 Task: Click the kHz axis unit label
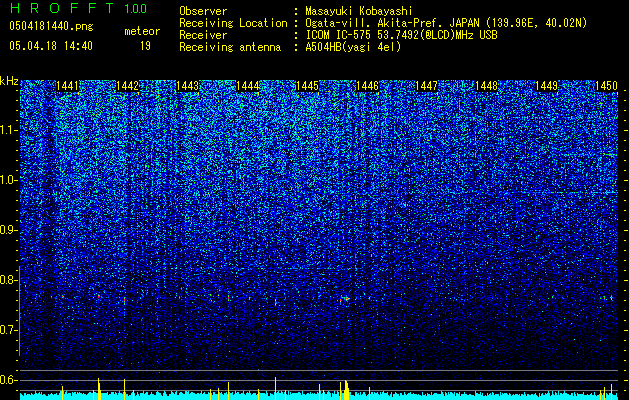9,81
